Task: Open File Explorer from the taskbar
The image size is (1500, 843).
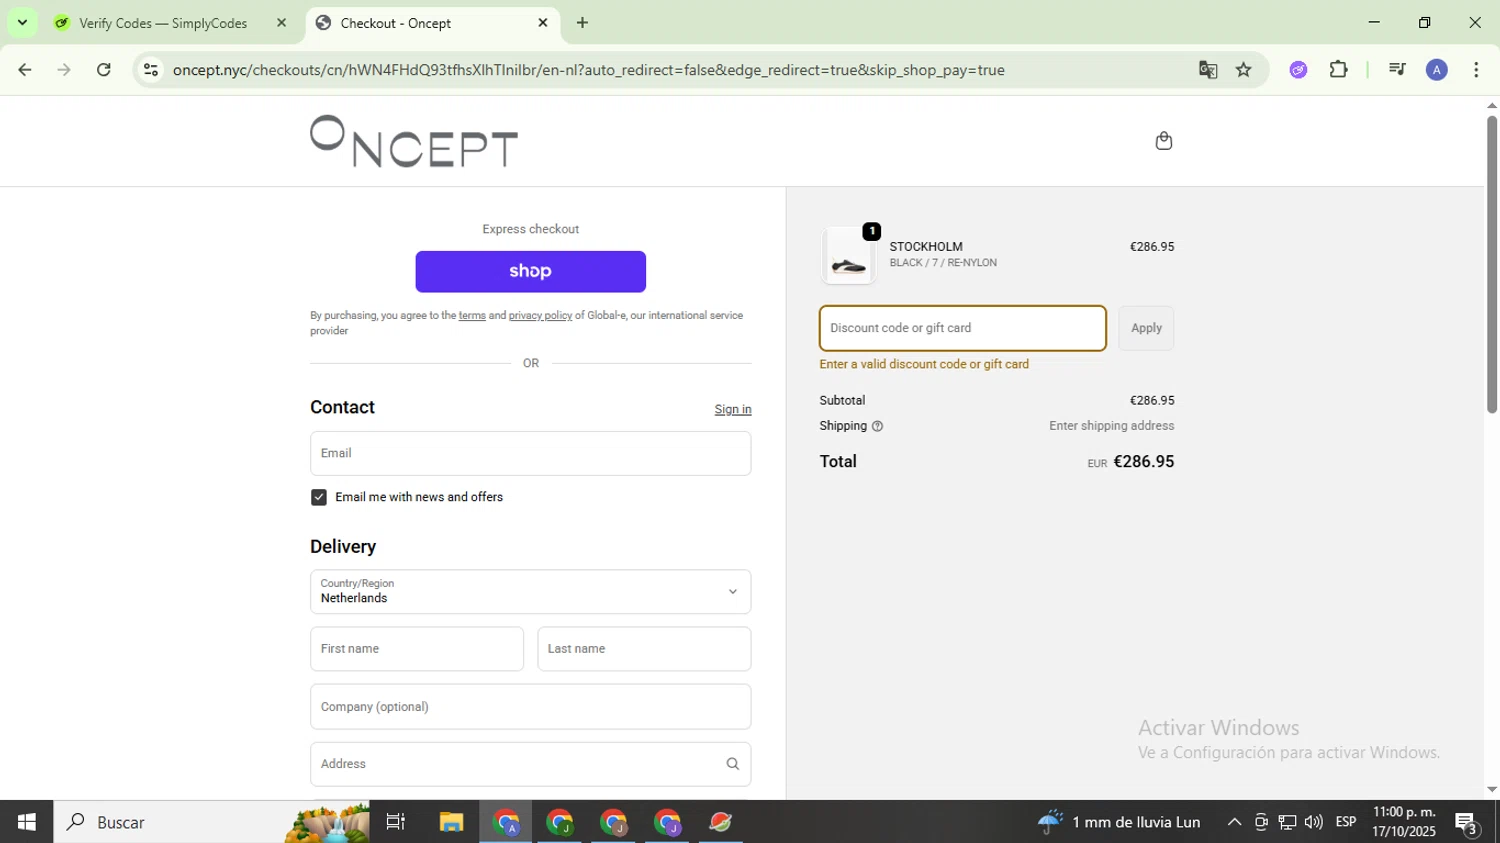Action: tap(451, 822)
